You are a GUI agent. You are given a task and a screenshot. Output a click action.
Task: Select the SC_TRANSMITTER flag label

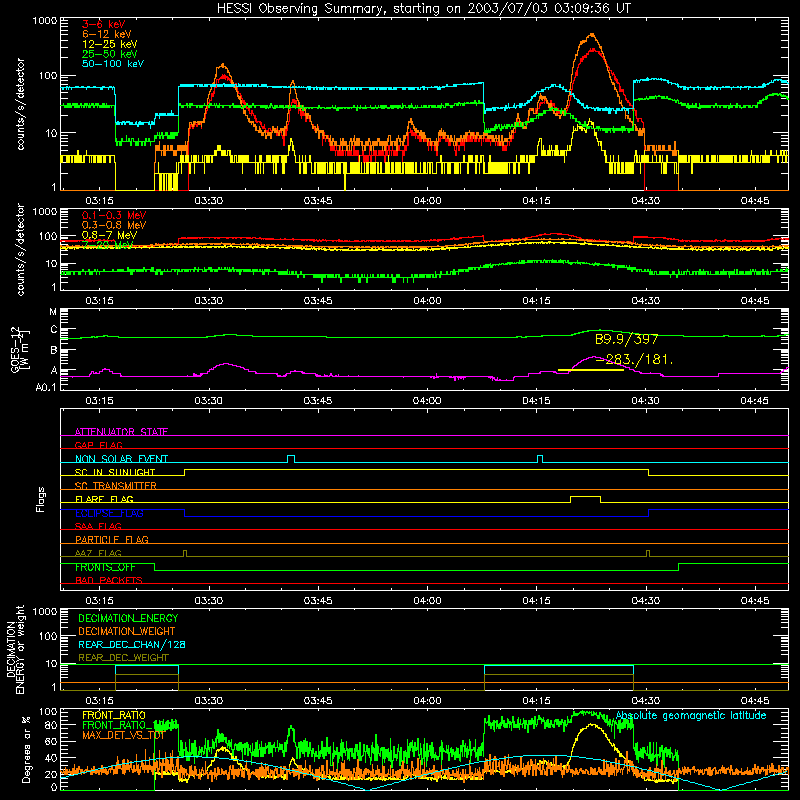click(x=116, y=485)
